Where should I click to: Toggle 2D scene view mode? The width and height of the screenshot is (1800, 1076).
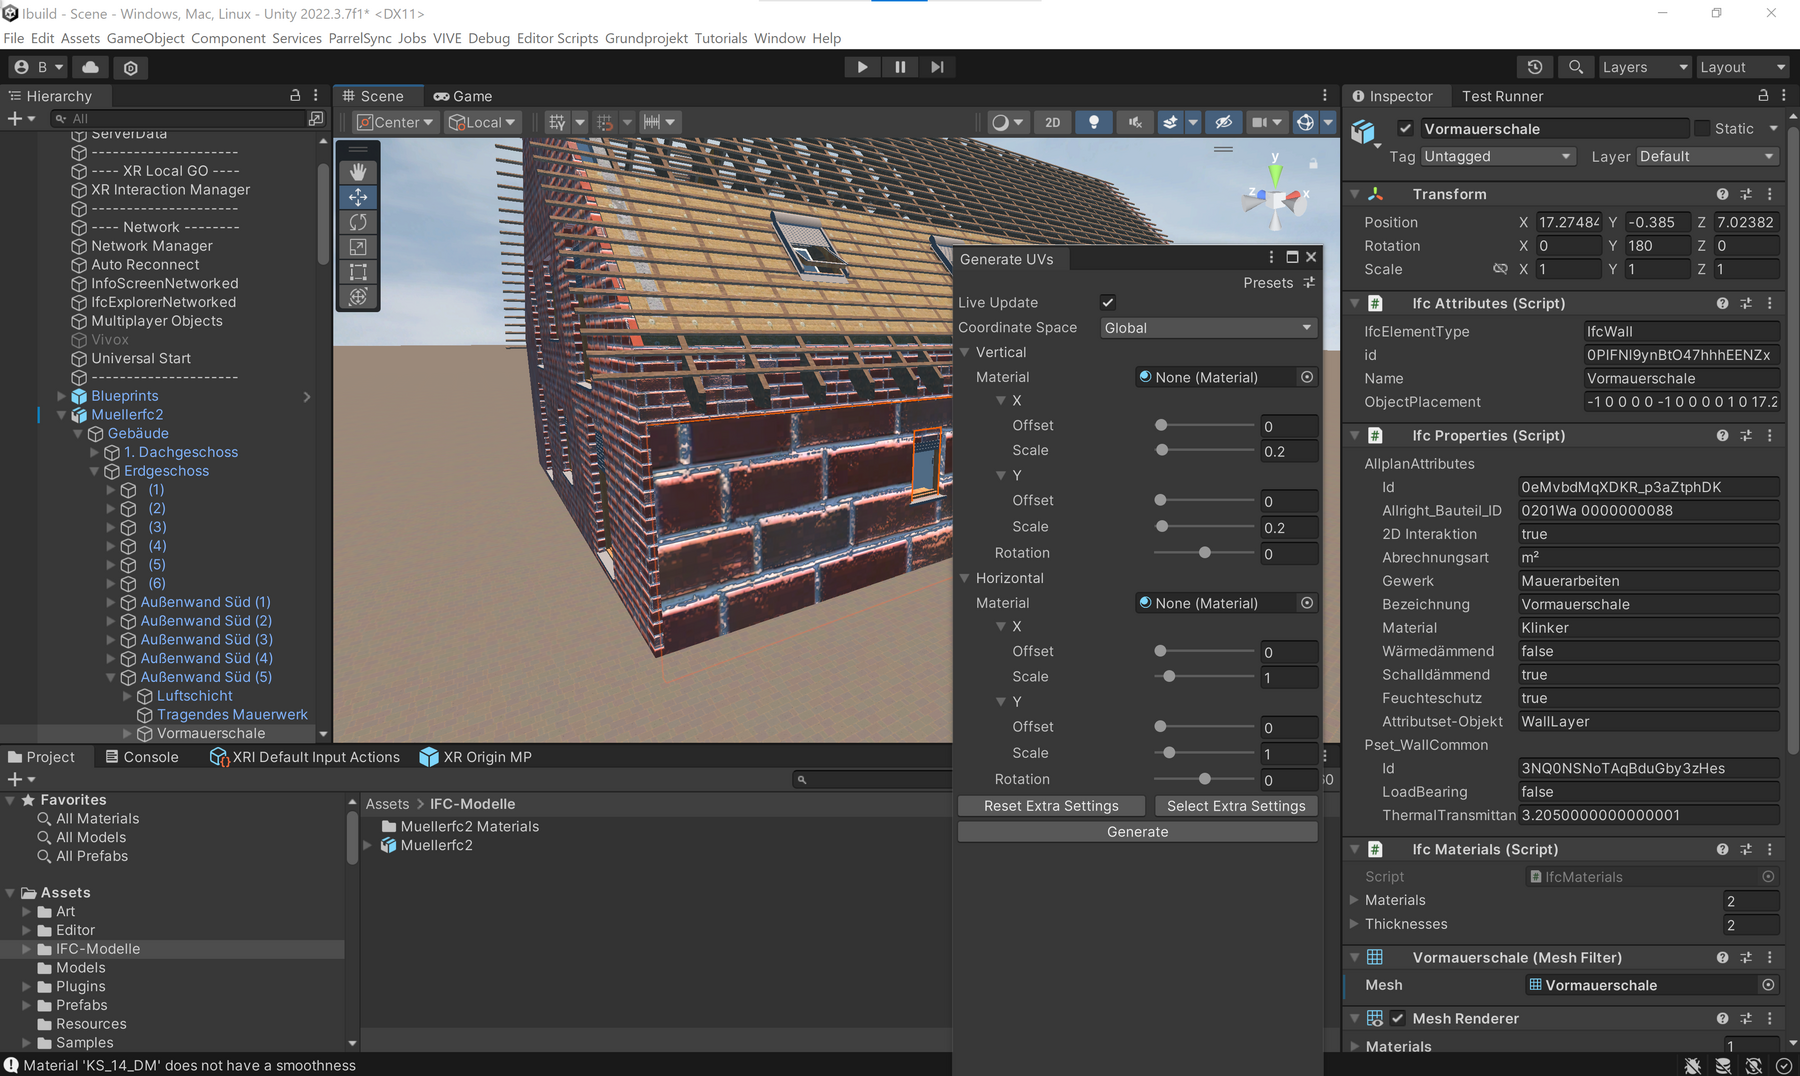coord(1052,122)
